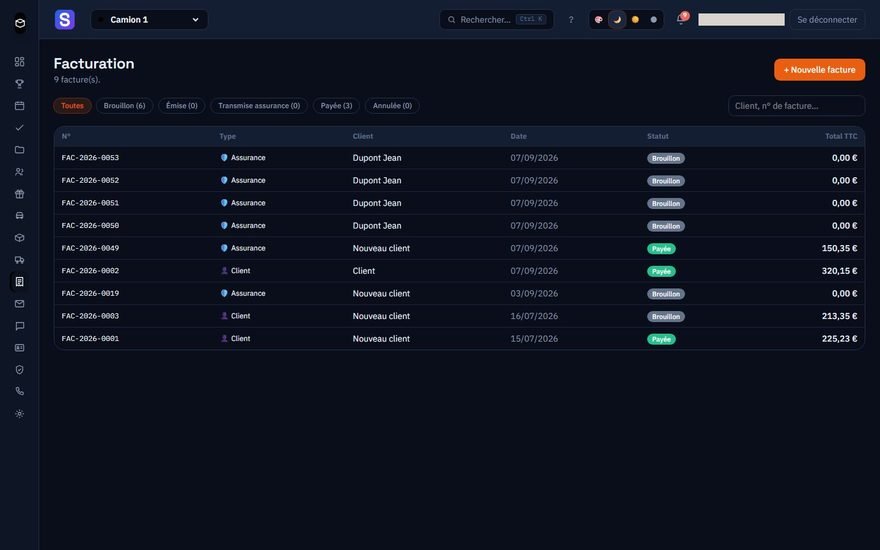Click the Total TTC column header
Image resolution: width=880 pixels, height=550 pixels.
coord(841,136)
